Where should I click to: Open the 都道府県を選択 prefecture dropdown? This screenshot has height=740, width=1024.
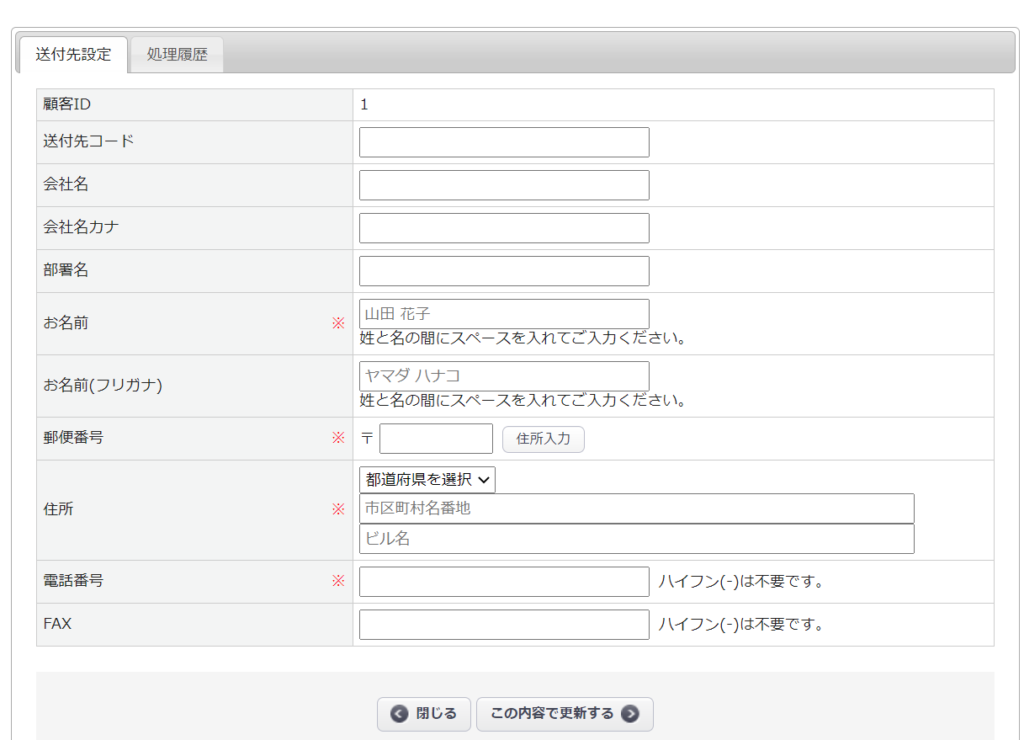click(427, 480)
